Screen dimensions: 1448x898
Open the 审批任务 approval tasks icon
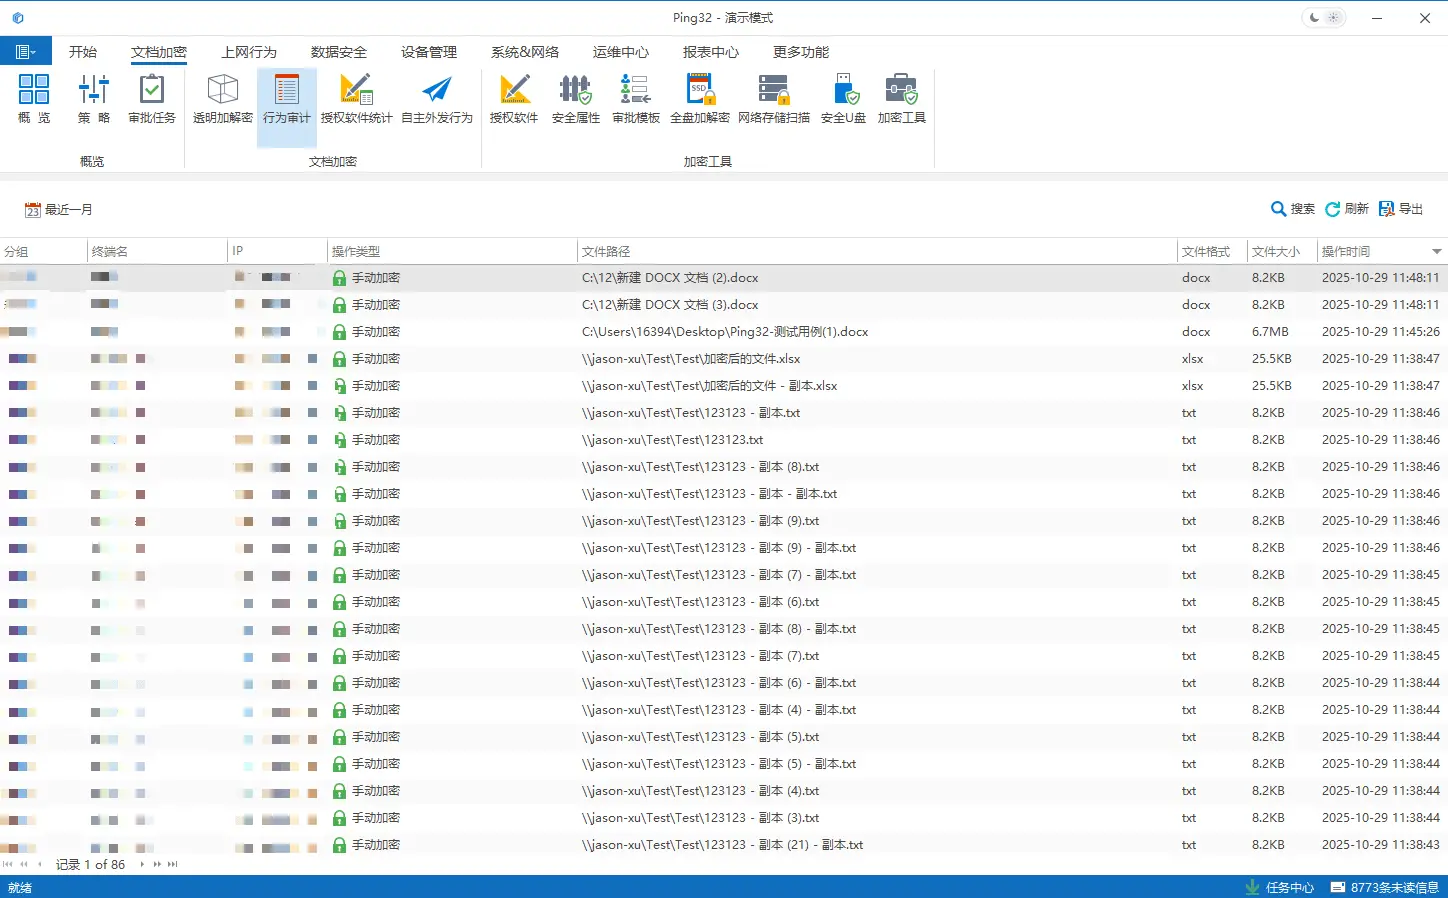152,98
